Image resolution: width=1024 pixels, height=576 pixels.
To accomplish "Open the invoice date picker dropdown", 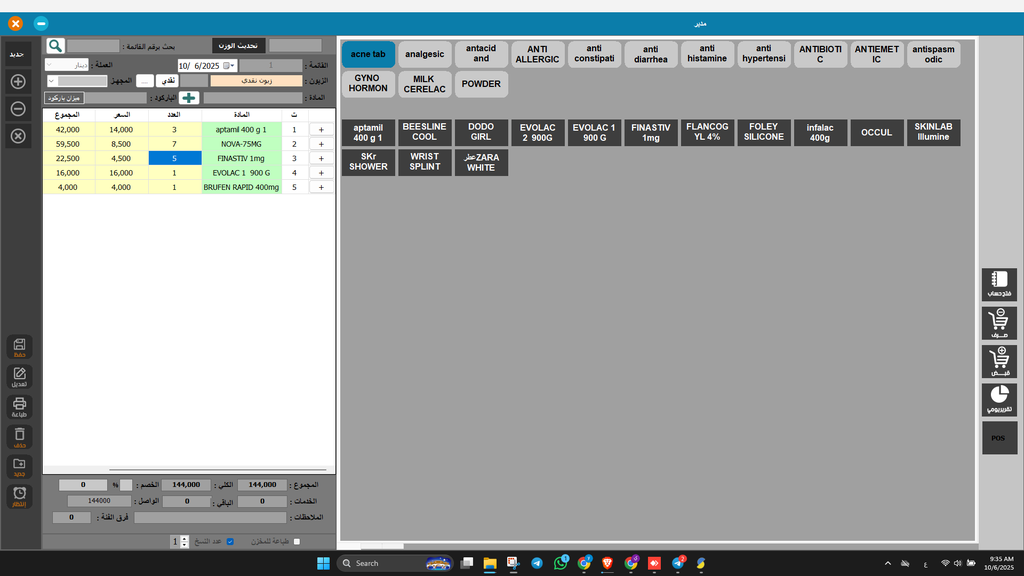I will pos(229,65).
